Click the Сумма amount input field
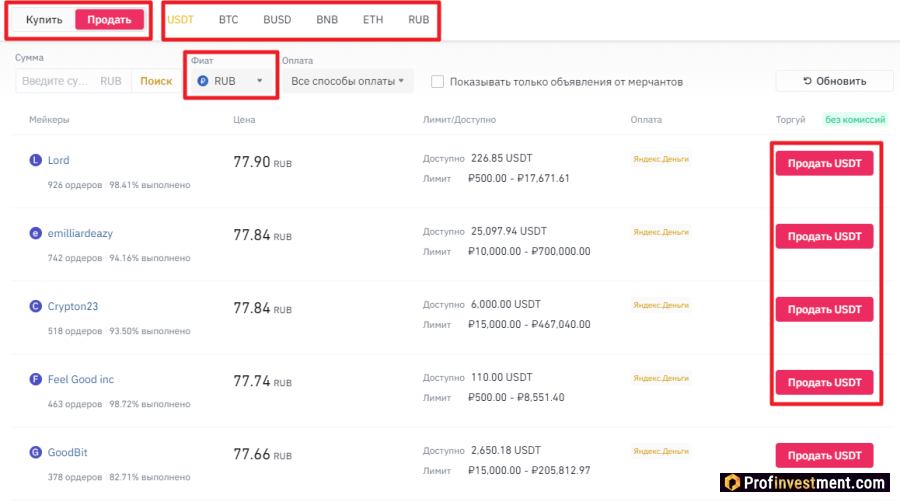The height and width of the screenshot is (502, 900). point(73,81)
